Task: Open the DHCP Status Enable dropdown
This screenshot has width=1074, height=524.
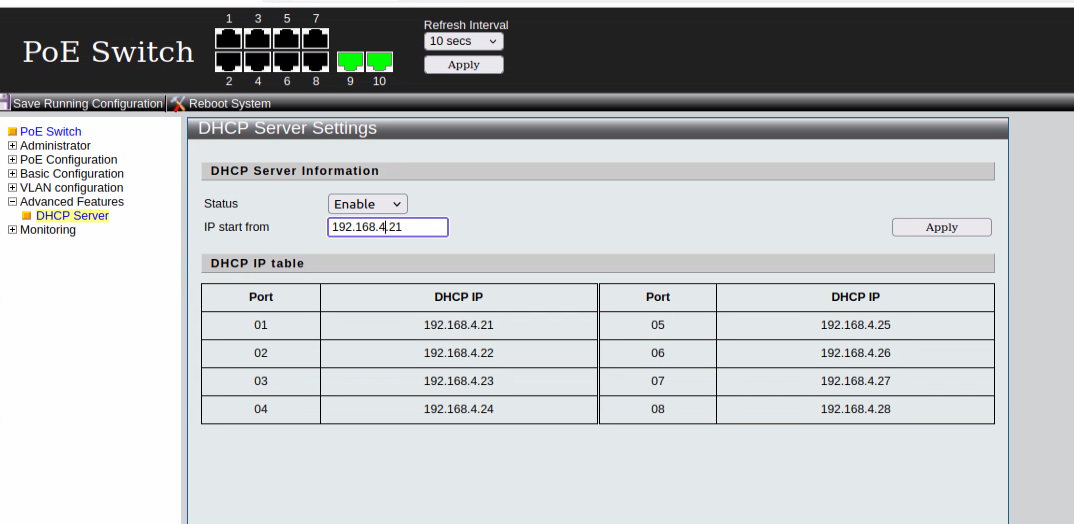Action: 367,204
